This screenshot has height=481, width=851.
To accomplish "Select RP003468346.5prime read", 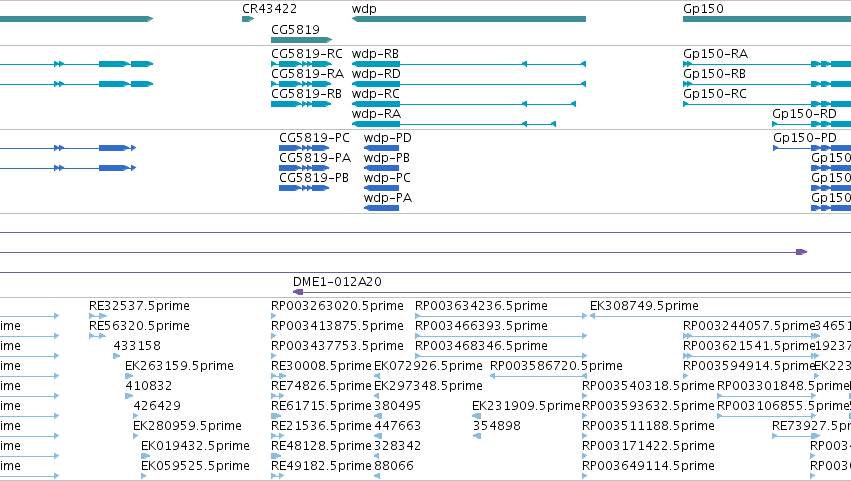I will (501, 356).
